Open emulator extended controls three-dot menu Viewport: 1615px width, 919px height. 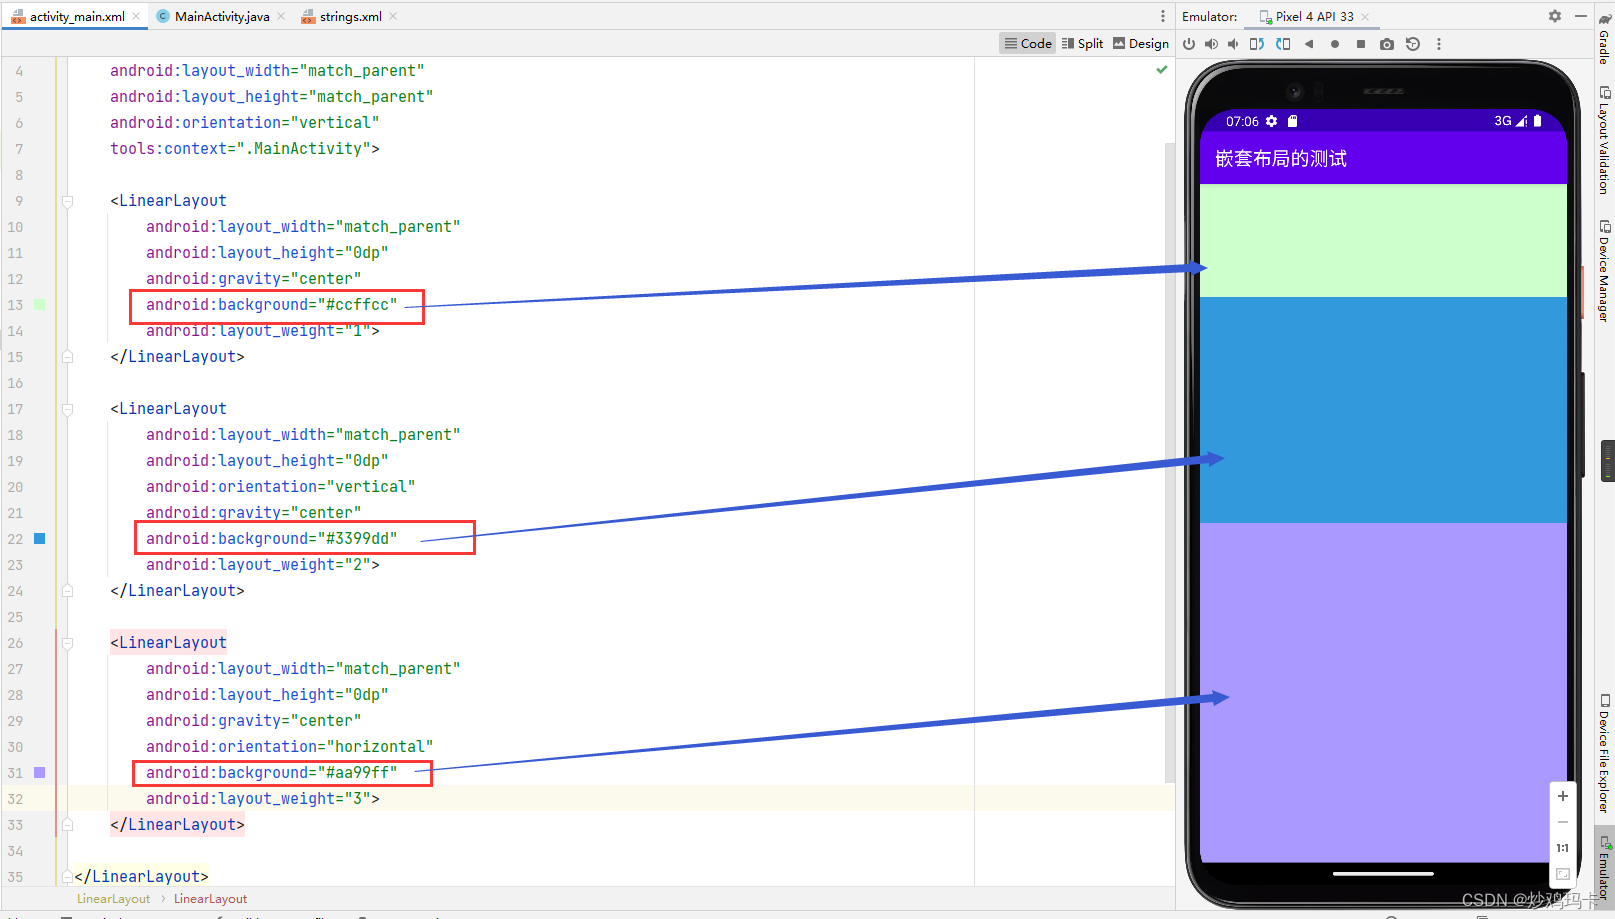click(1439, 44)
